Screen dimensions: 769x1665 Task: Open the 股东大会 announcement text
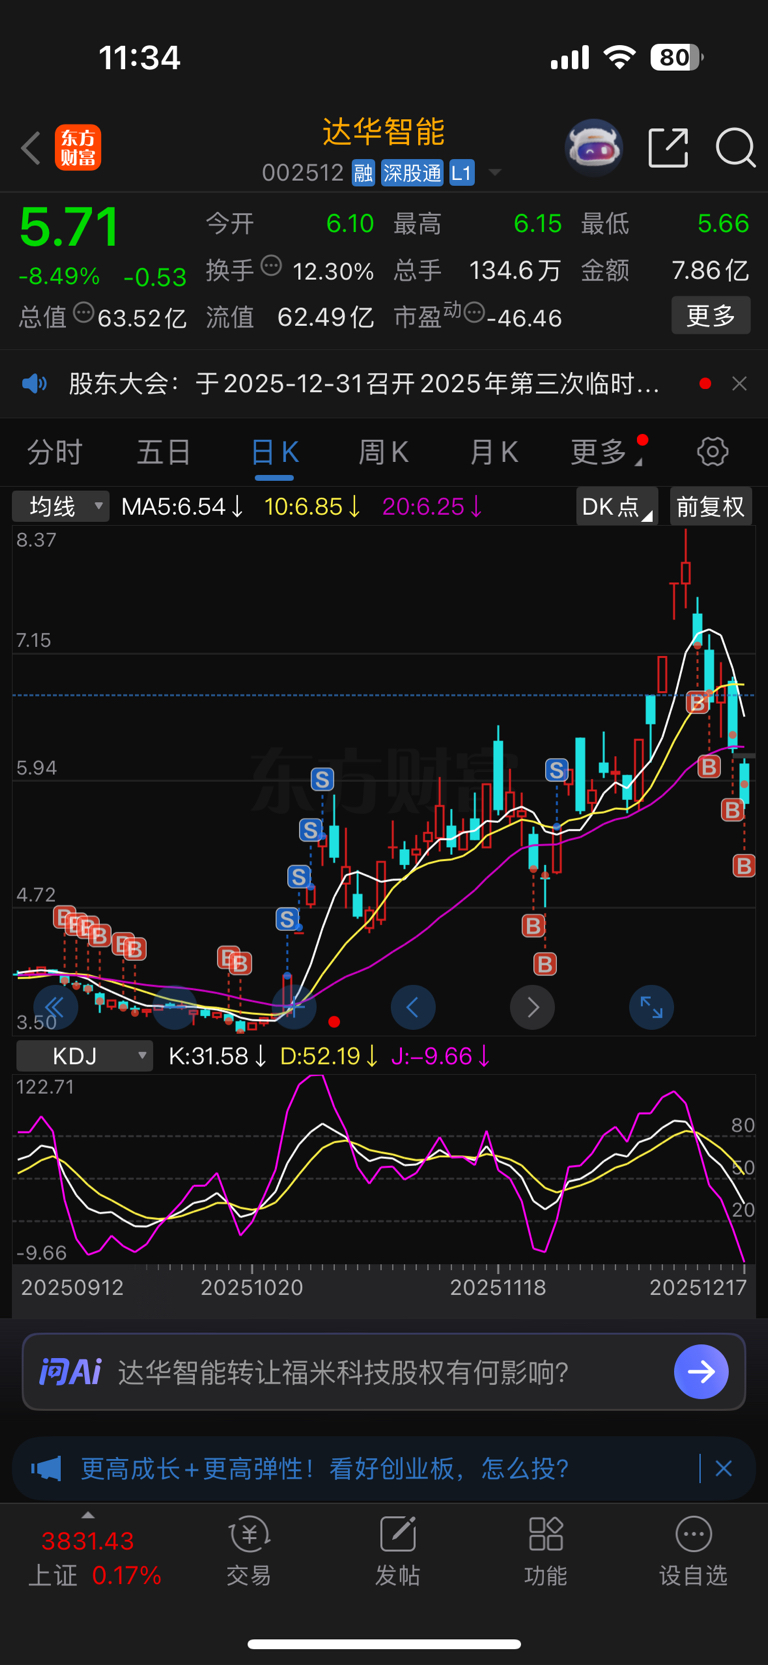(364, 384)
